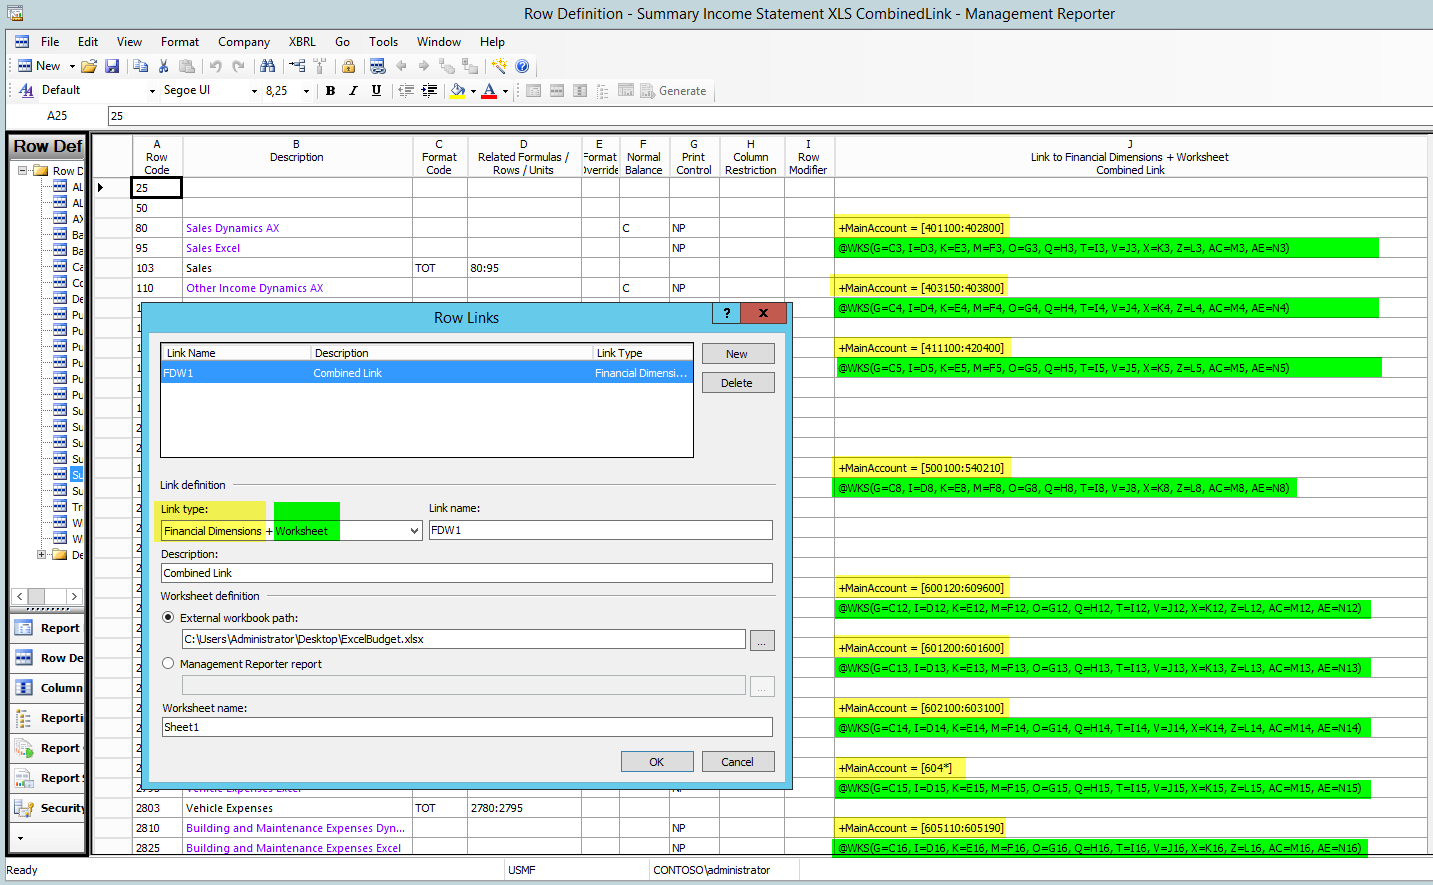The width and height of the screenshot is (1433, 885).
Task: Open the Link type dropdown
Action: click(414, 531)
